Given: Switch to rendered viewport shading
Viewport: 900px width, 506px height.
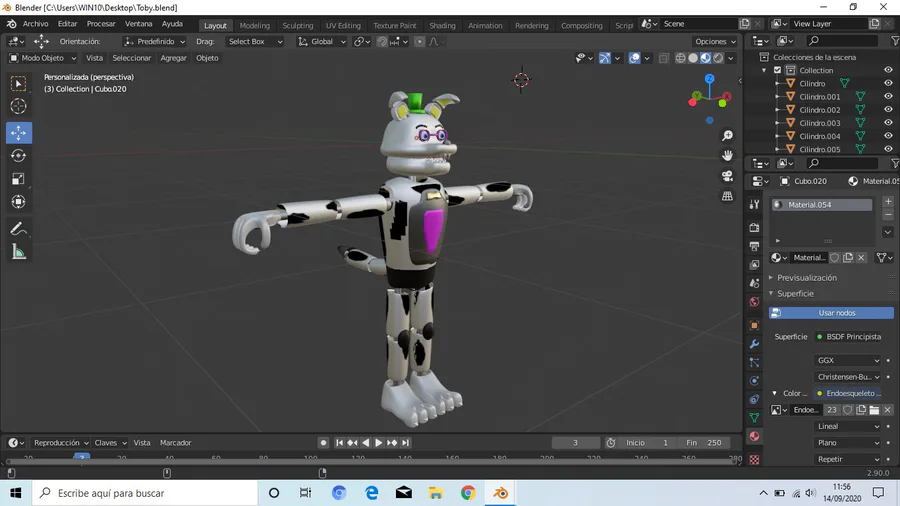Looking at the screenshot, I should tap(718, 58).
